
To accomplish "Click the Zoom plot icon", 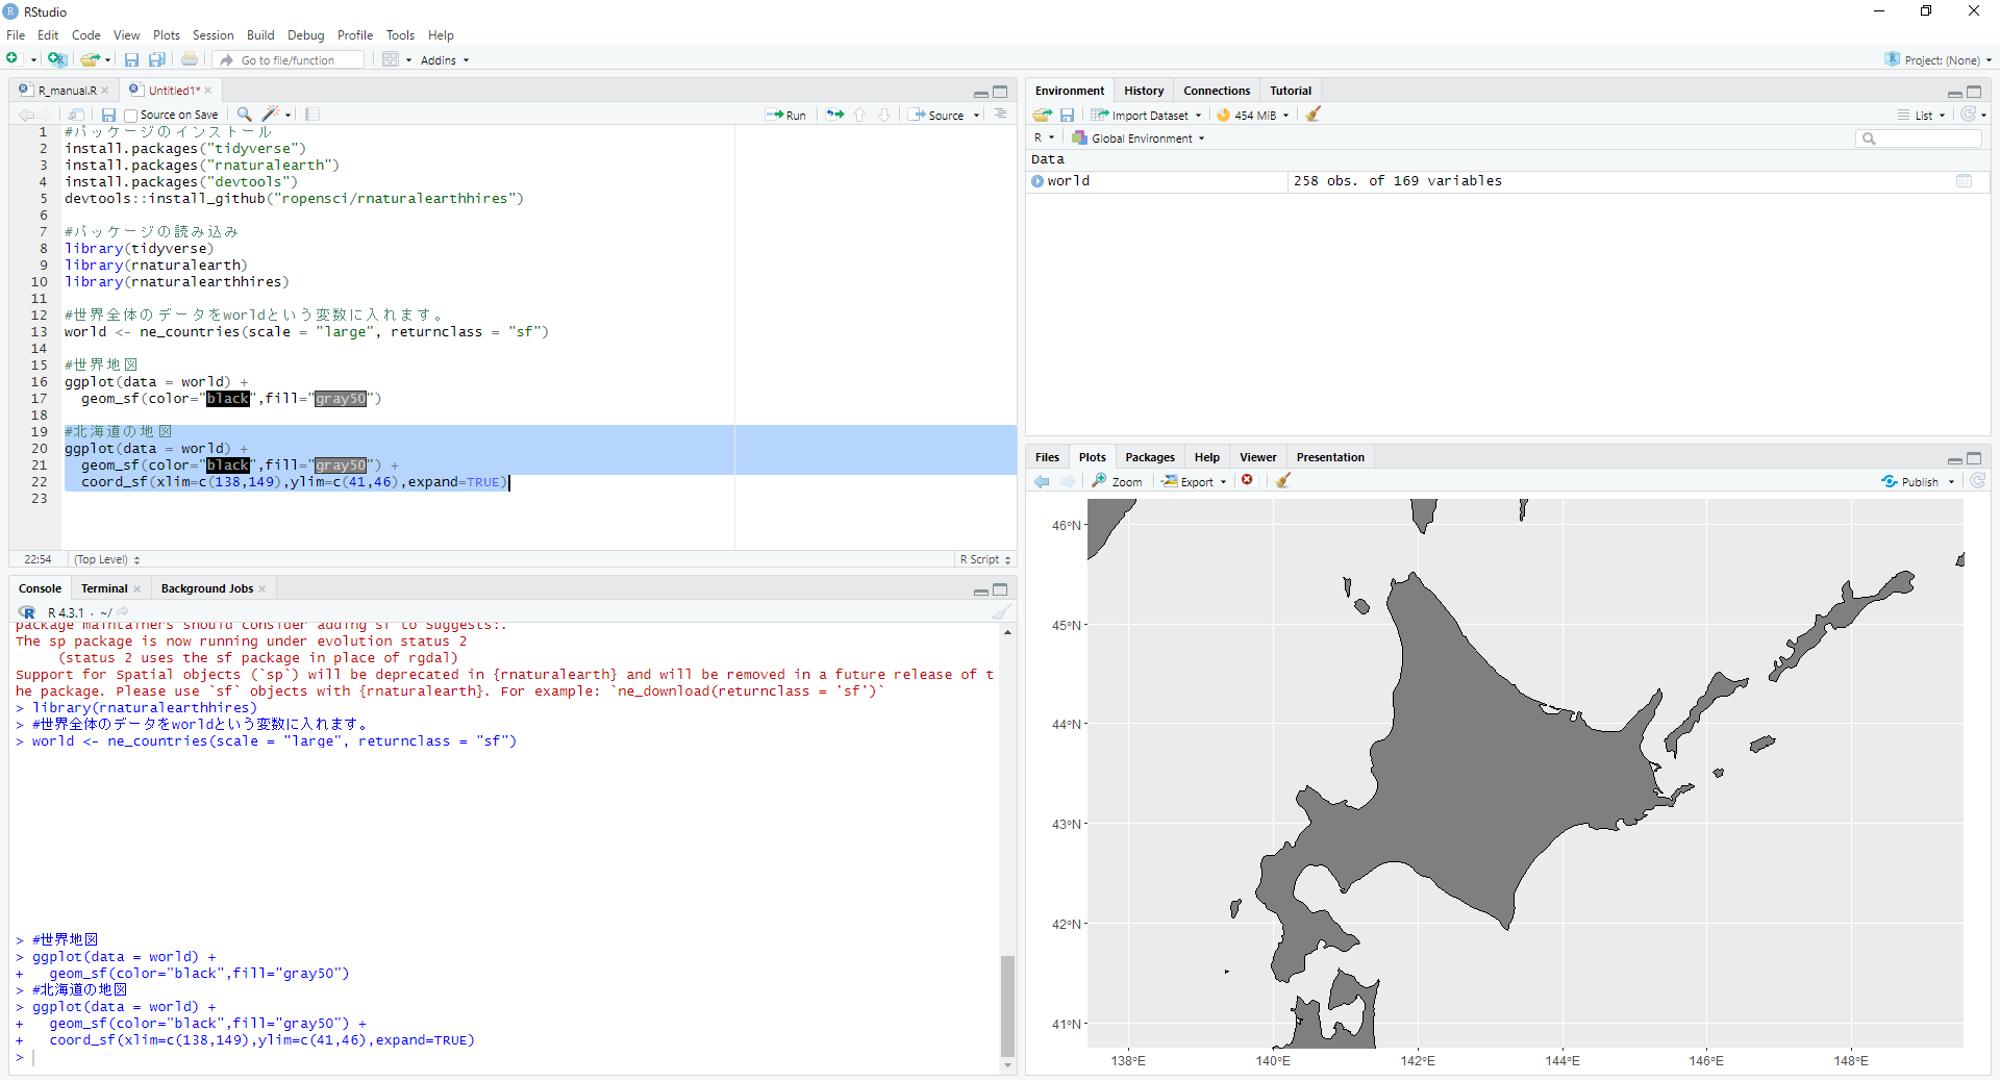I will click(1117, 481).
